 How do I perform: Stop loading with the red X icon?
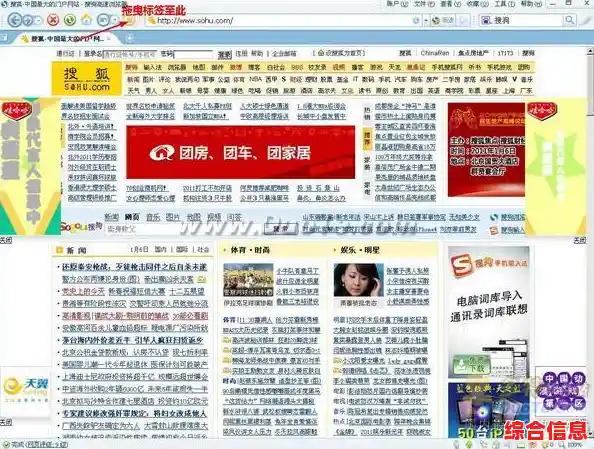pos(53,20)
